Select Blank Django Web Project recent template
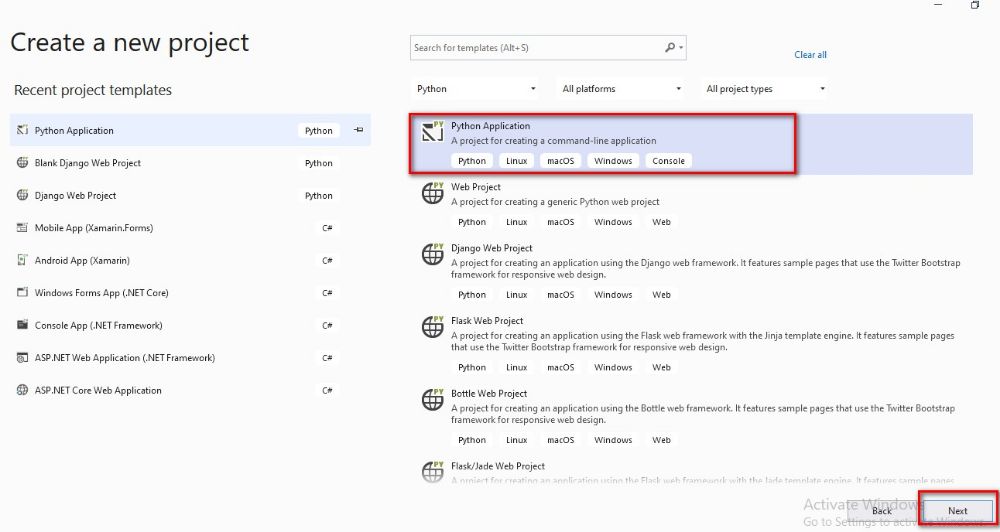 (190, 163)
